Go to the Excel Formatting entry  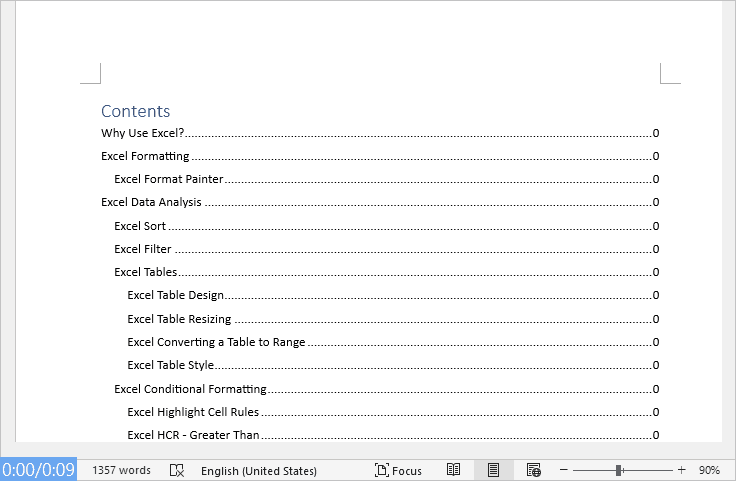[x=145, y=156]
